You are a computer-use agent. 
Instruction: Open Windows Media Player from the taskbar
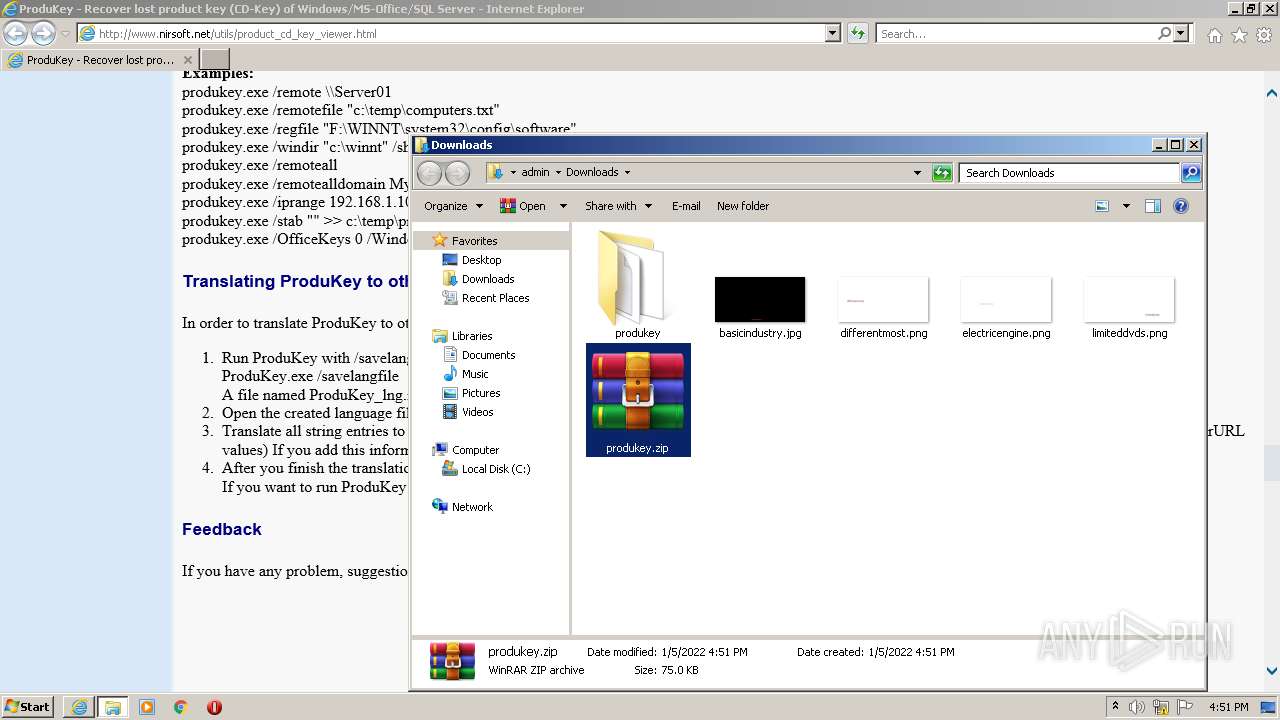point(147,707)
